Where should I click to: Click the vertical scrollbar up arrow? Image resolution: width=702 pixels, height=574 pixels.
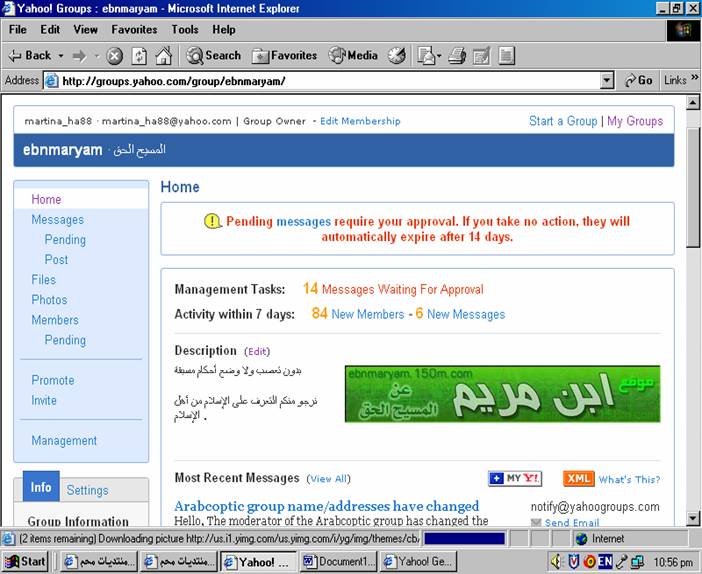click(693, 103)
